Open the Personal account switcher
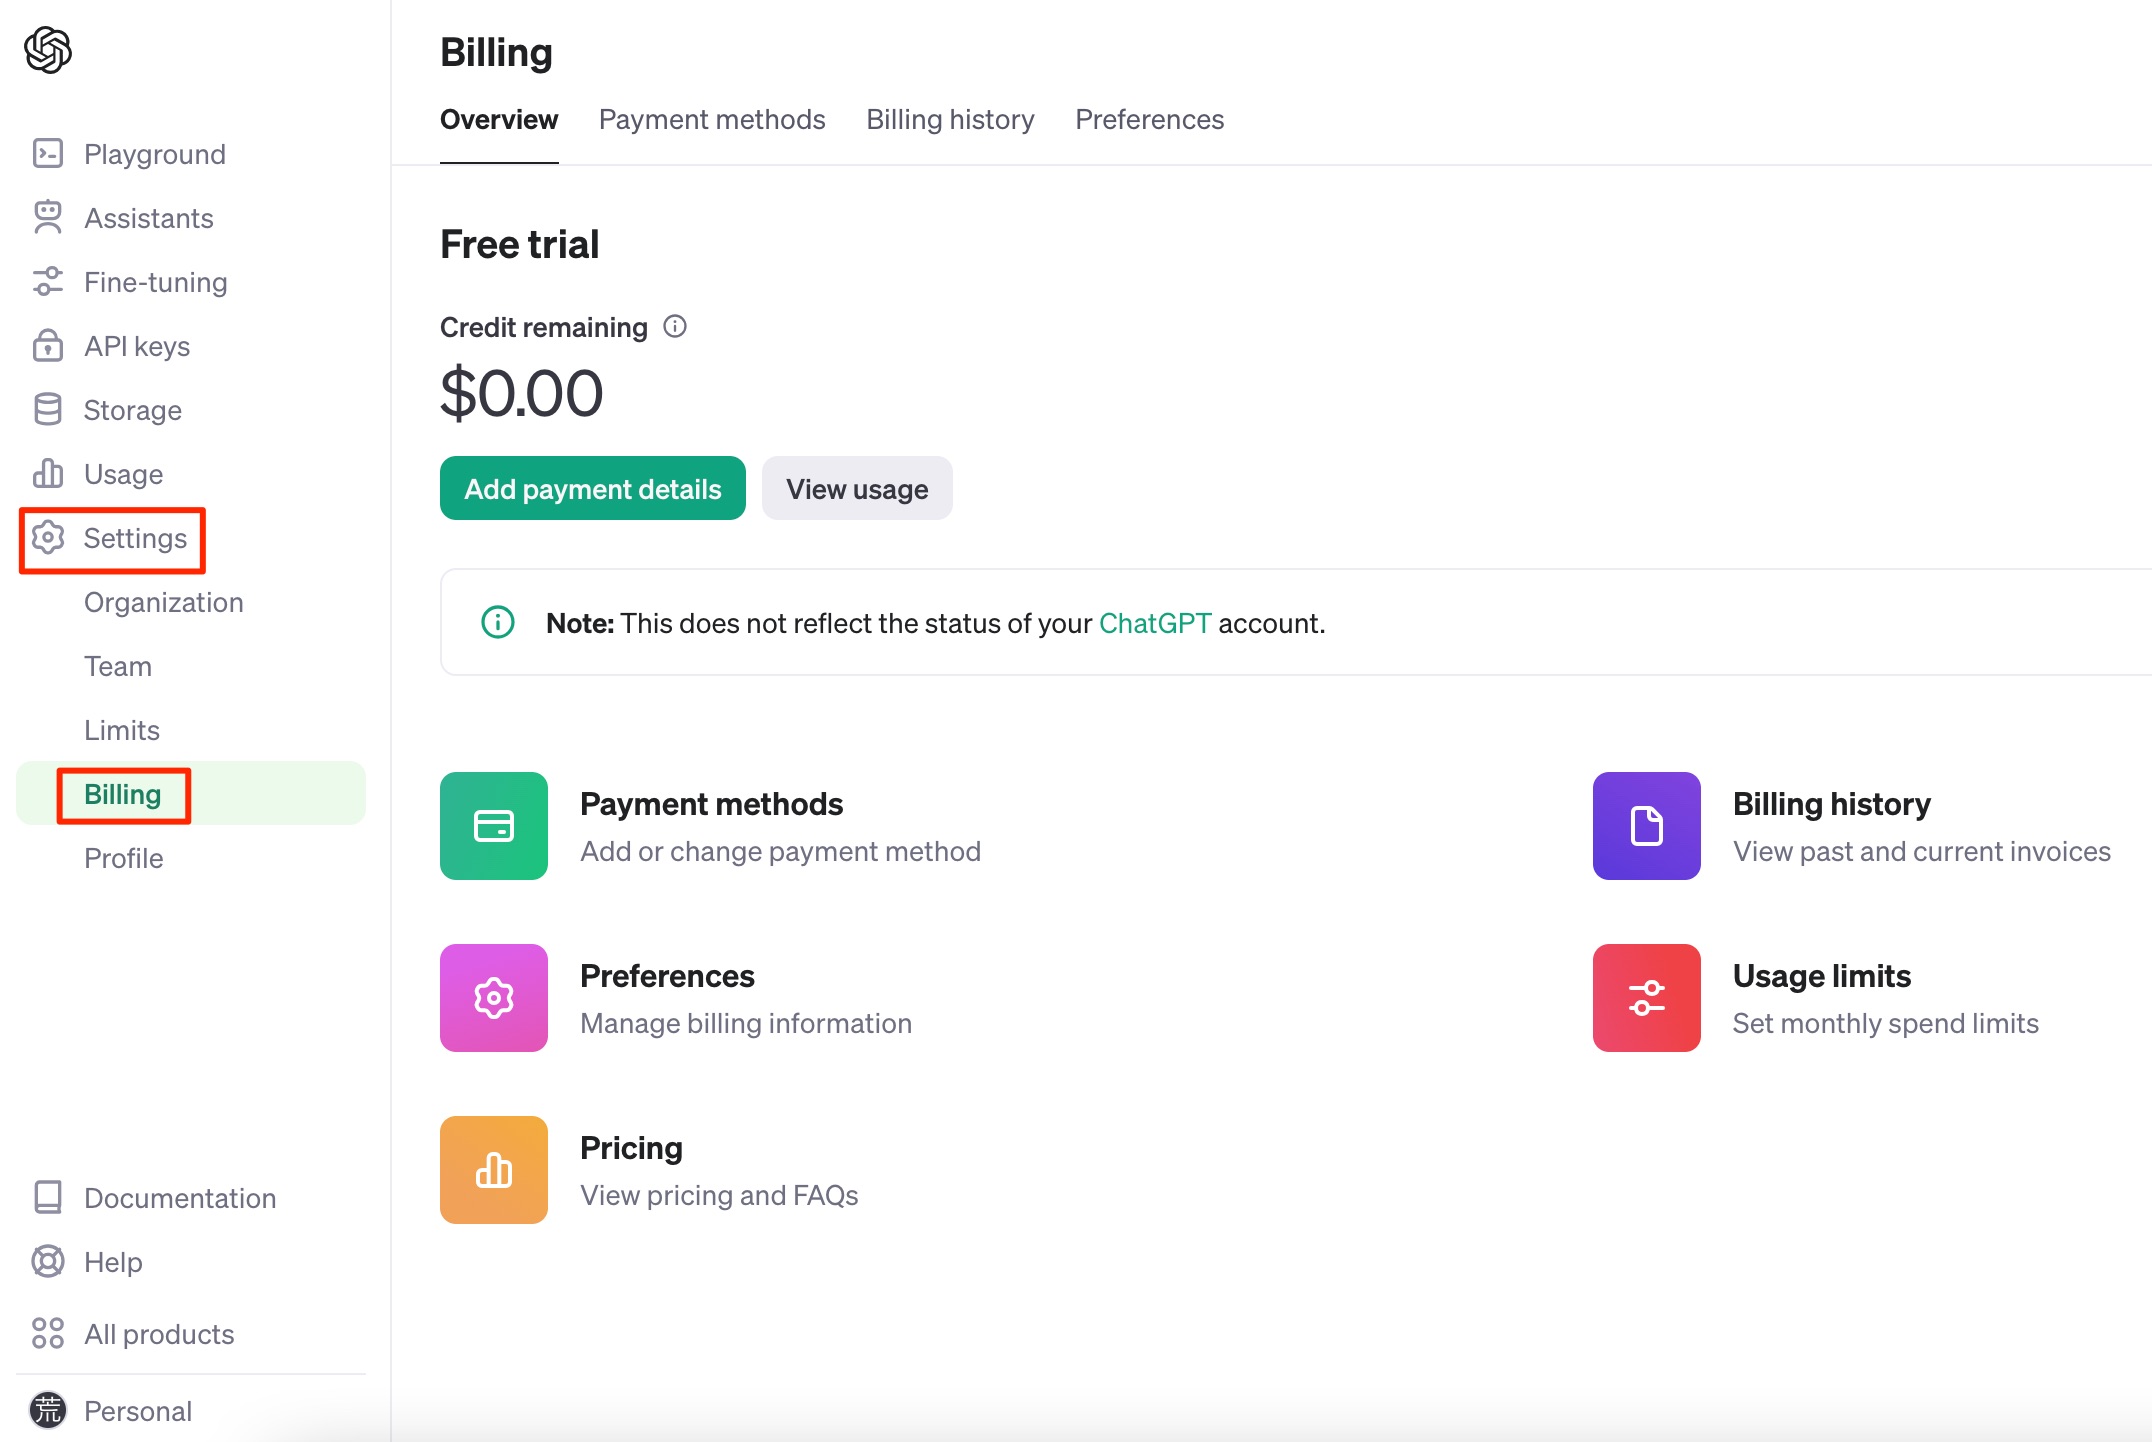Screen dimensions: 2152x1442 (x=137, y=1411)
